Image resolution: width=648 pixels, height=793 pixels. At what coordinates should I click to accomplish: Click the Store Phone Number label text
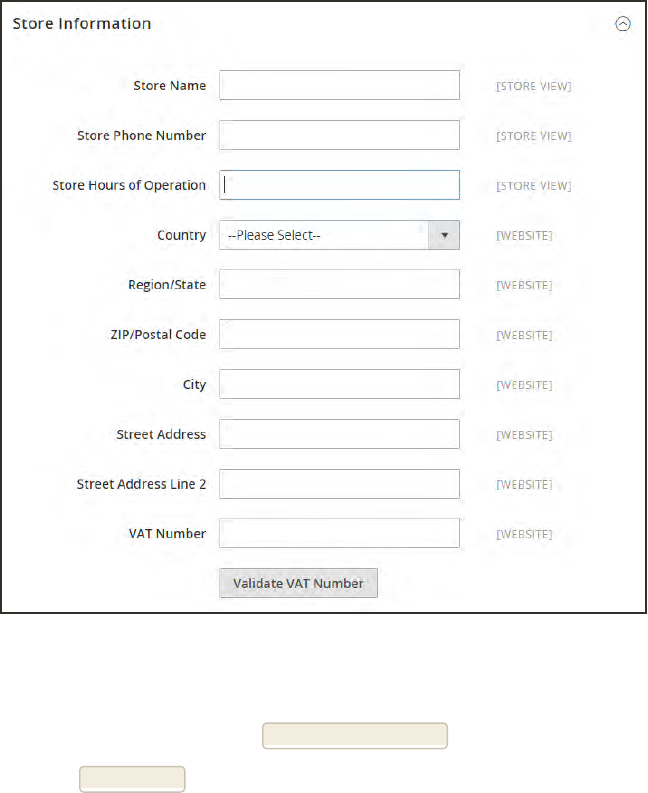(141, 136)
